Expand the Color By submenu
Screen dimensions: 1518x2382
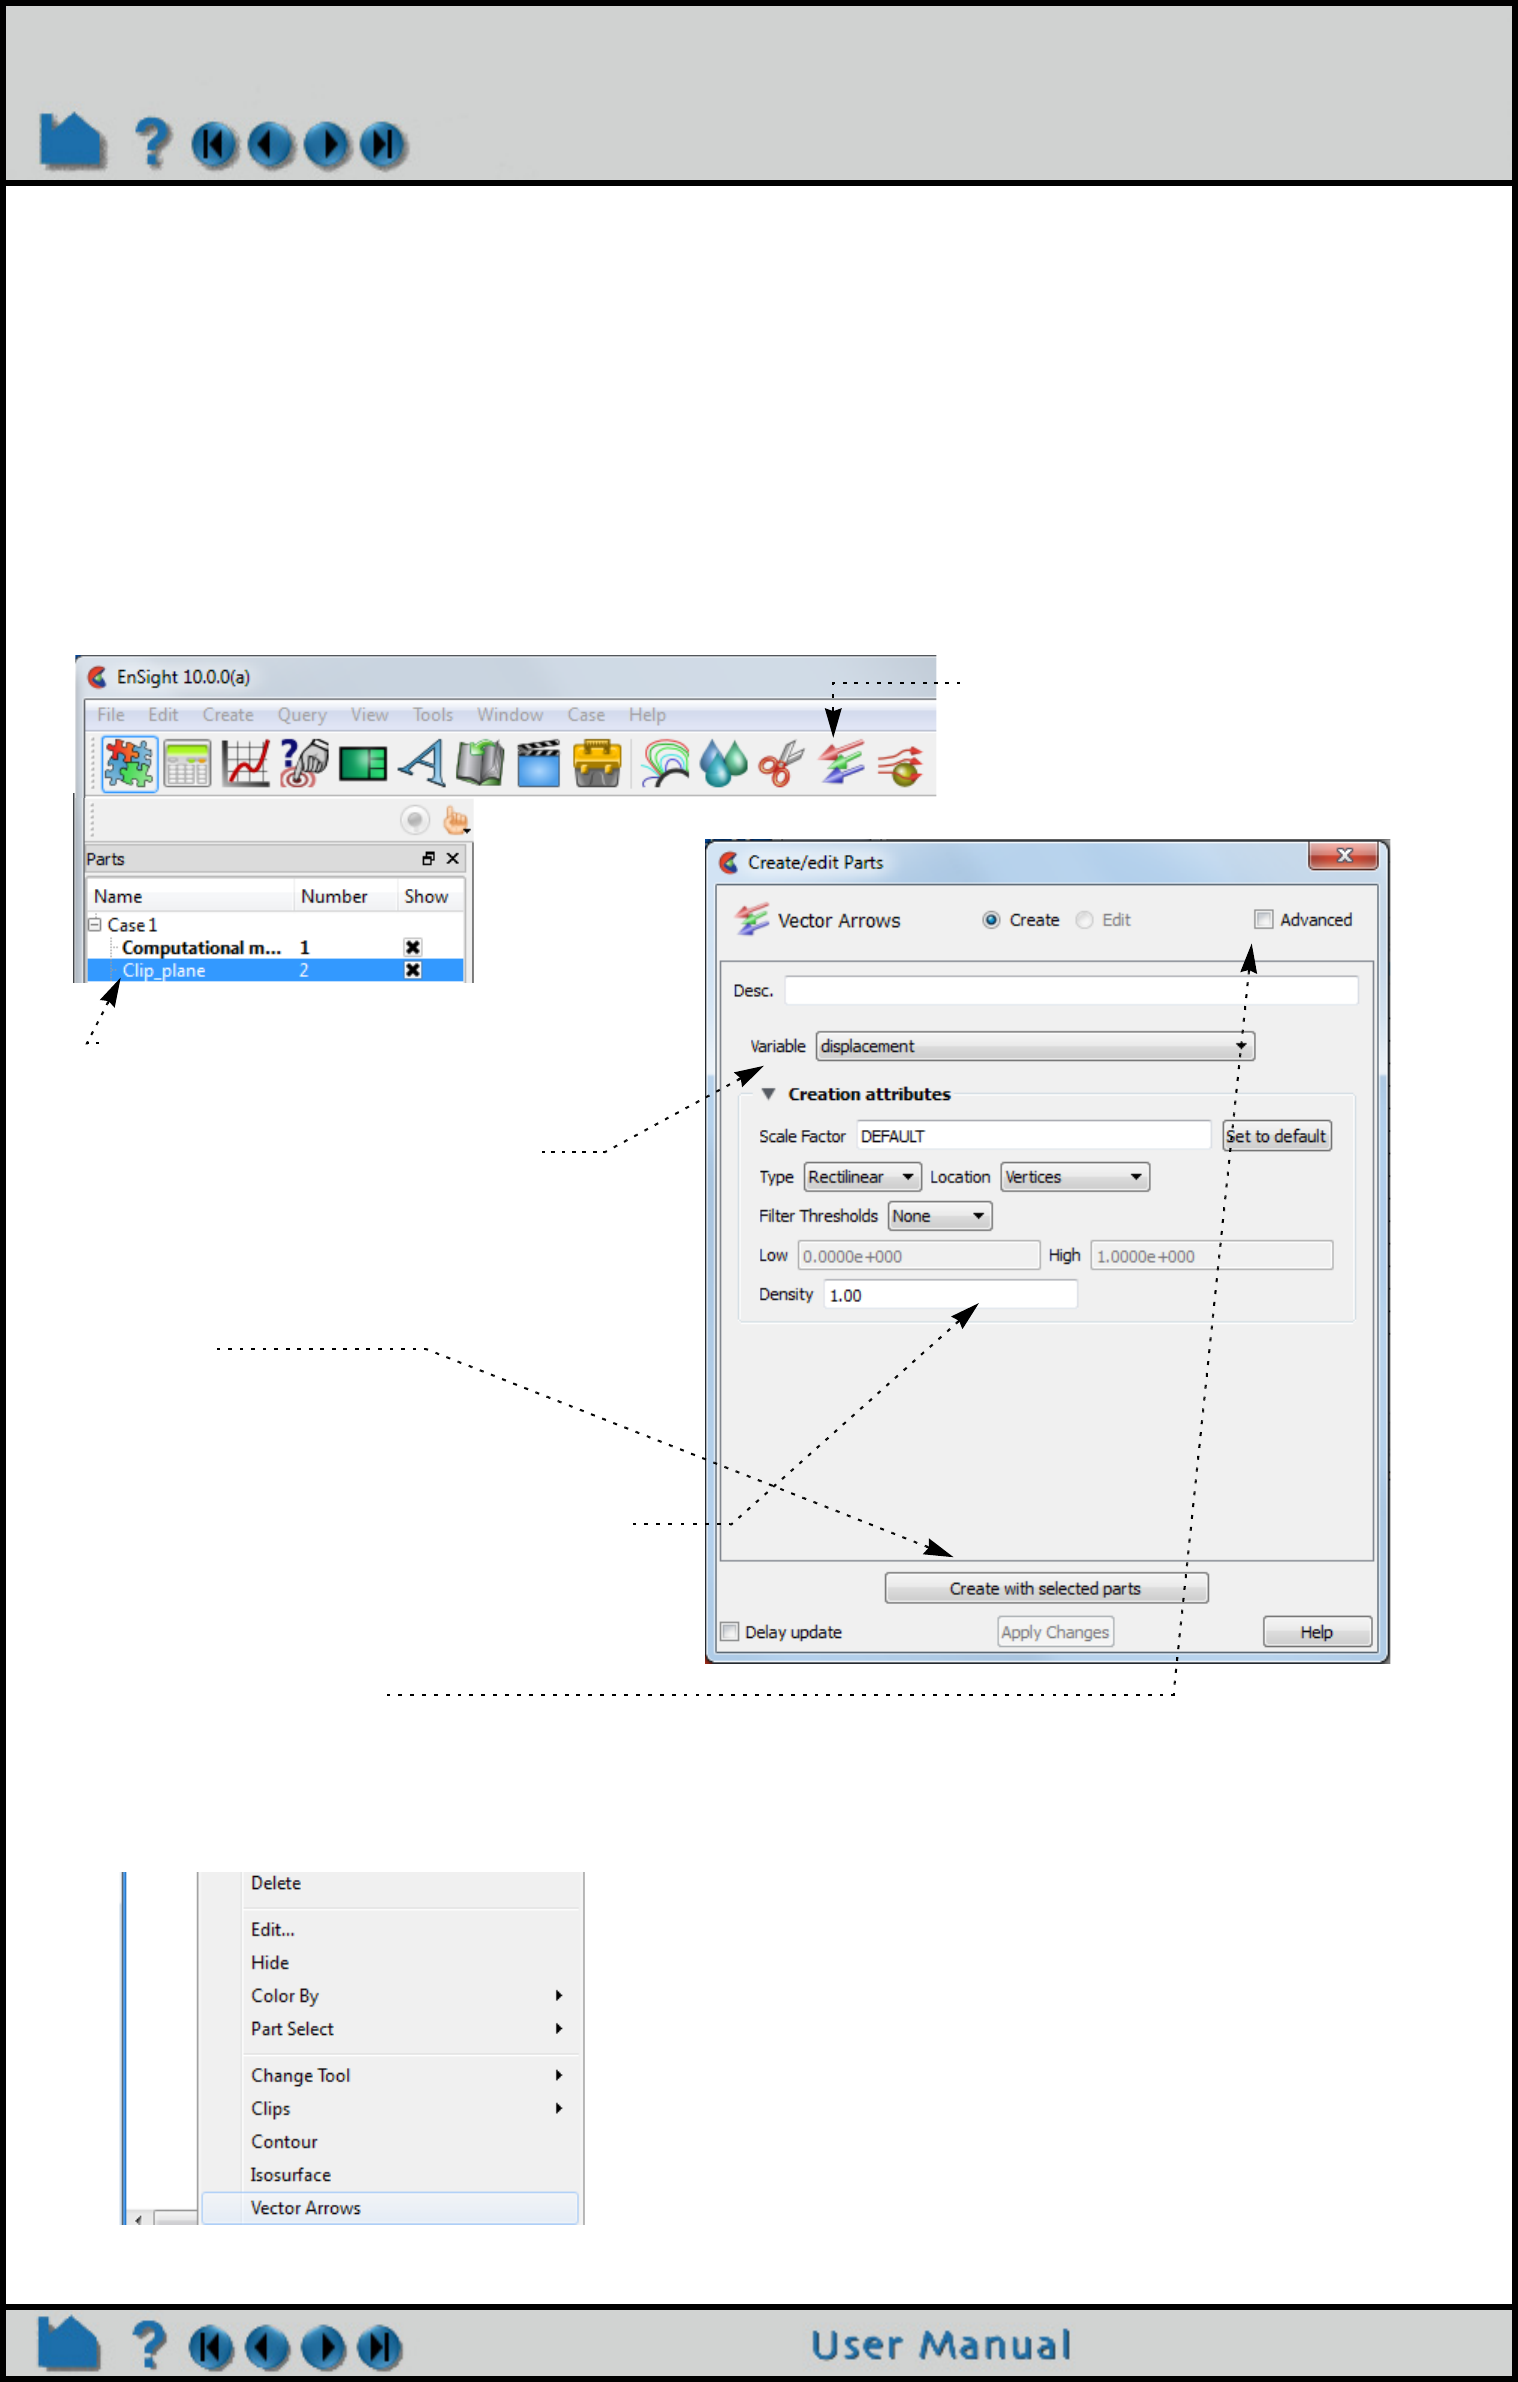coord(391,1995)
